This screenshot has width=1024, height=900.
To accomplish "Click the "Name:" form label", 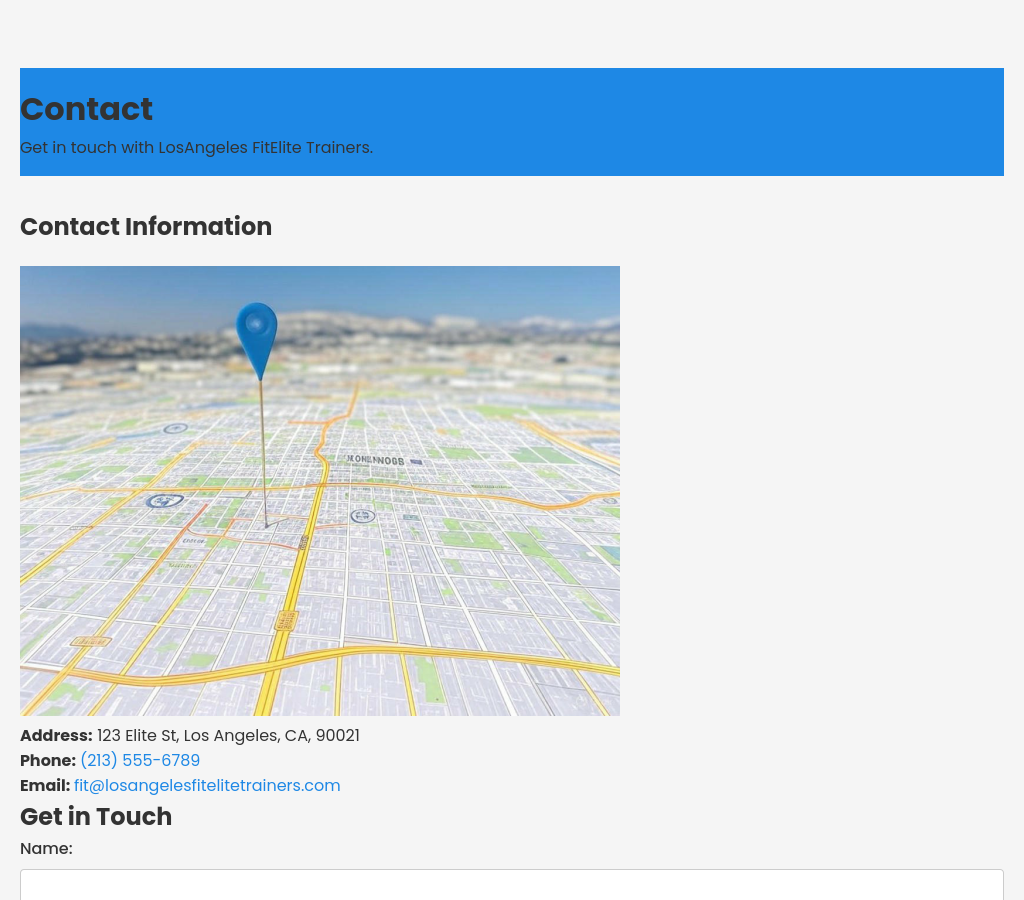I will pos(46,849).
